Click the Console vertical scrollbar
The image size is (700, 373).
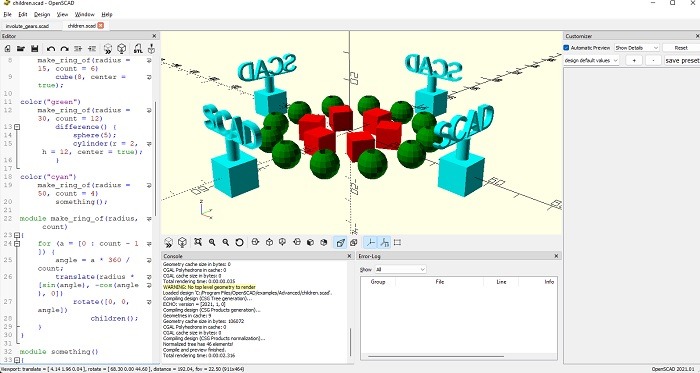[350, 343]
